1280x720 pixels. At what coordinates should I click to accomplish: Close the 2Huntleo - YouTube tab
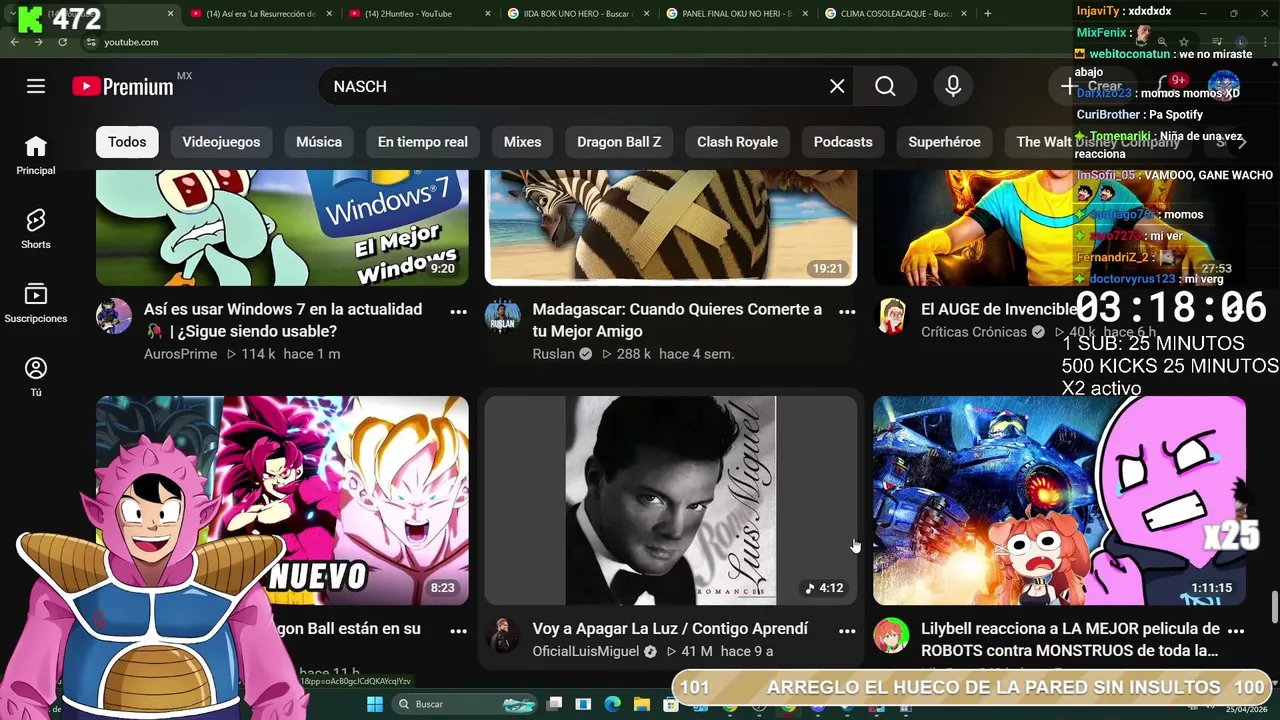tap(488, 13)
